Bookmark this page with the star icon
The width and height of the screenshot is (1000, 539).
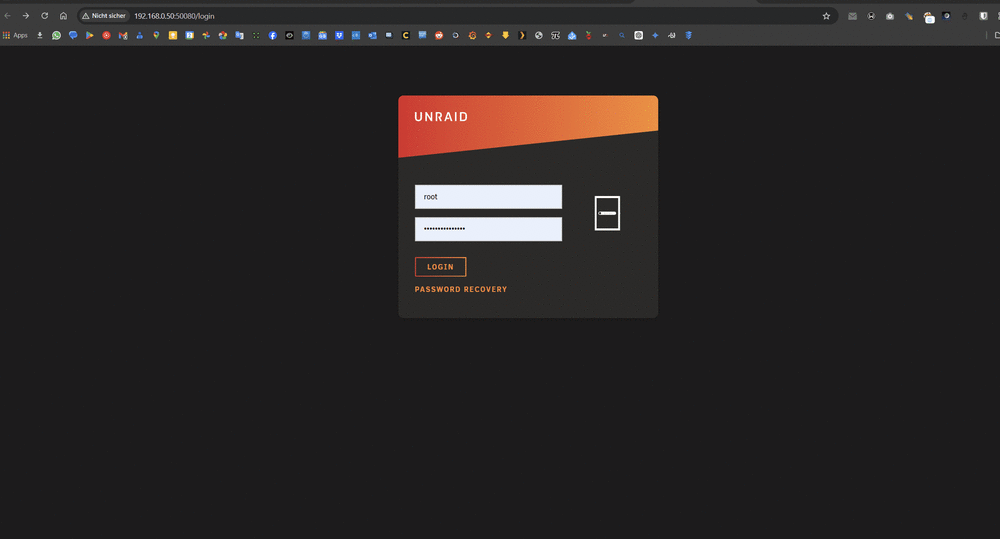point(826,16)
